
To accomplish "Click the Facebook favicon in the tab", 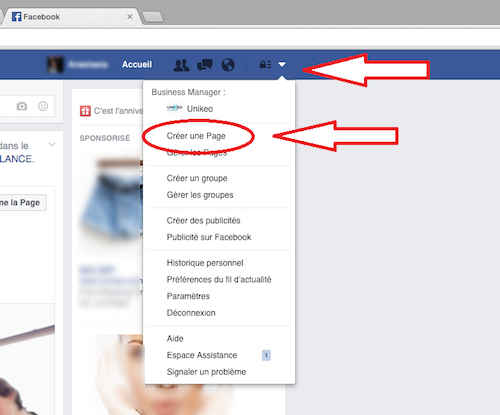I will (x=16, y=17).
